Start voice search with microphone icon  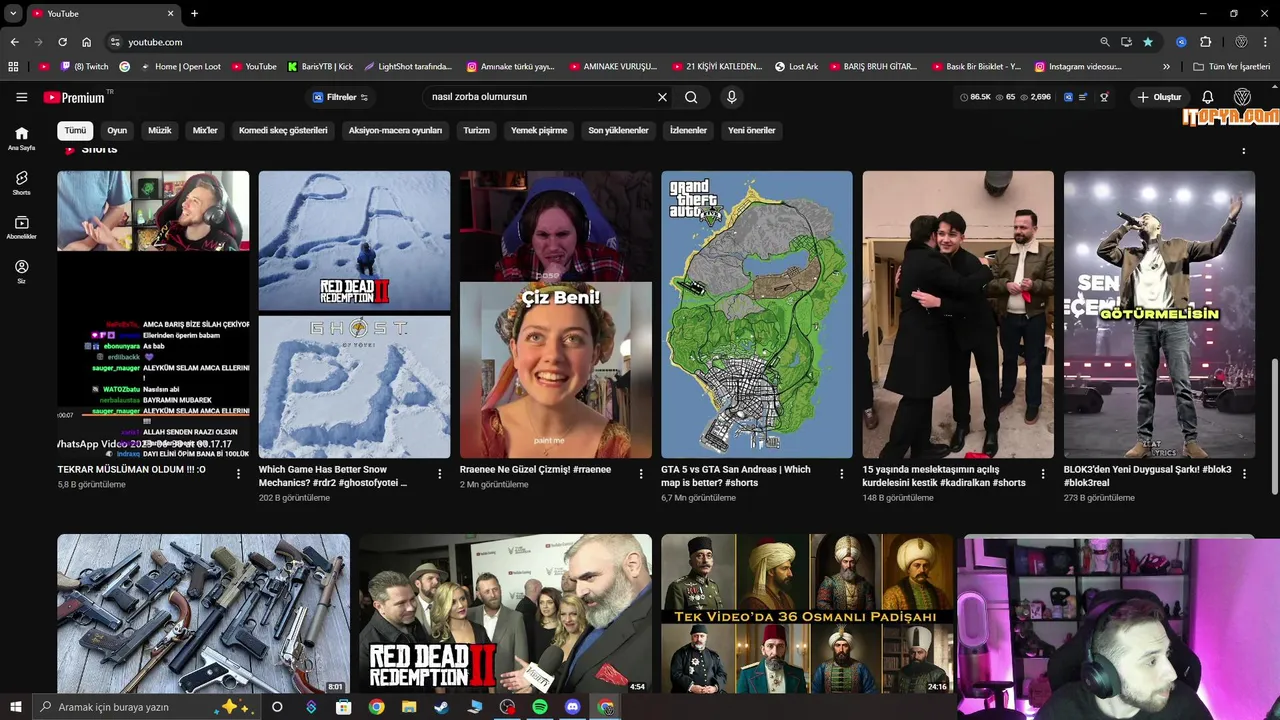[731, 97]
